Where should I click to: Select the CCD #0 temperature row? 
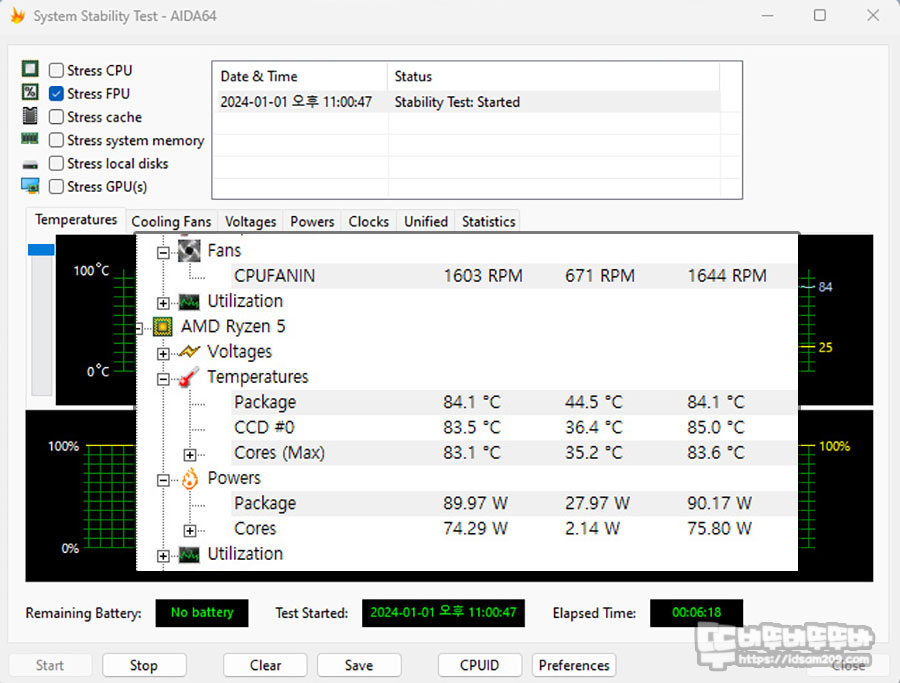click(514, 428)
